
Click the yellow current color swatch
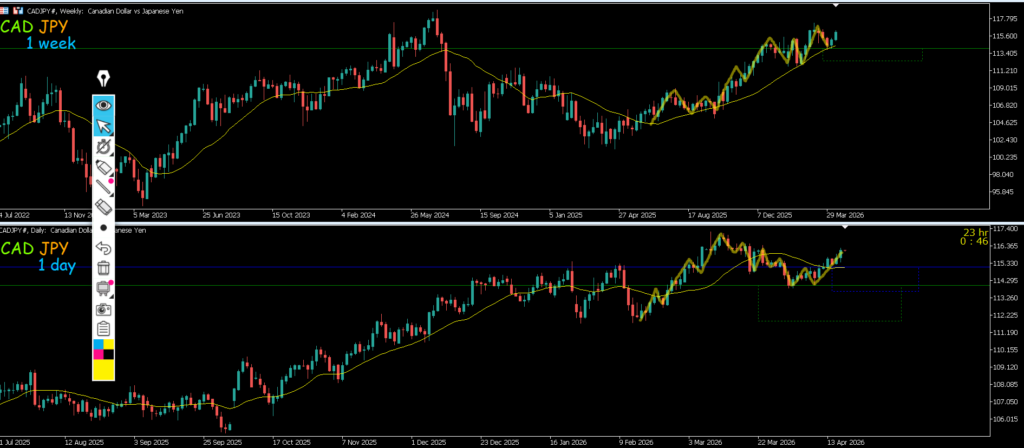click(x=103, y=369)
